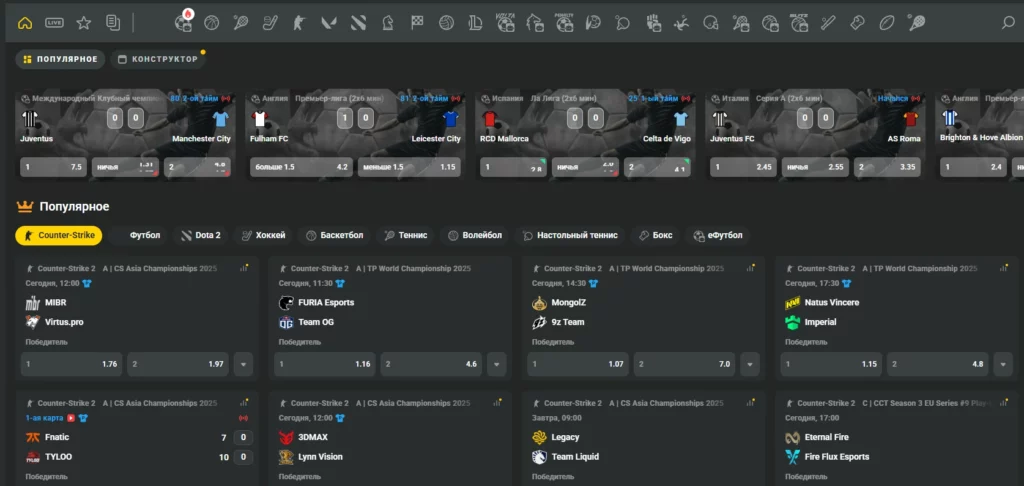Select больше 1.5 odds for Fulham match

tap(301, 167)
